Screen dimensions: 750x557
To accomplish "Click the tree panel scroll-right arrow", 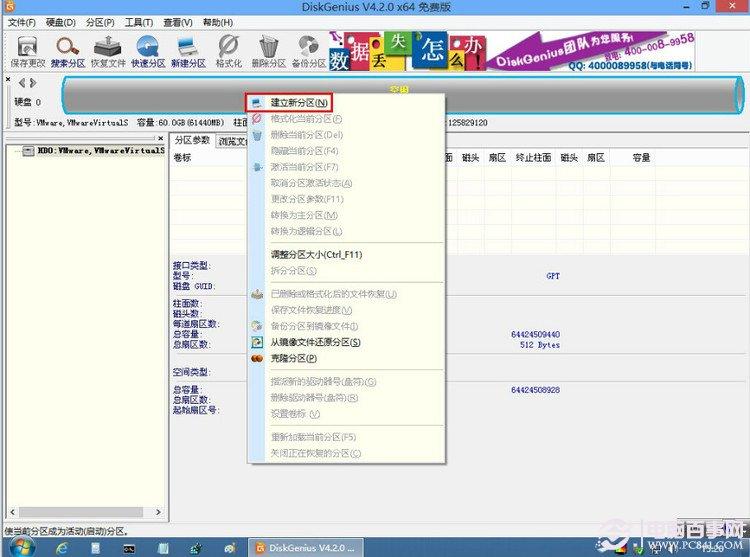I will 158,512.
